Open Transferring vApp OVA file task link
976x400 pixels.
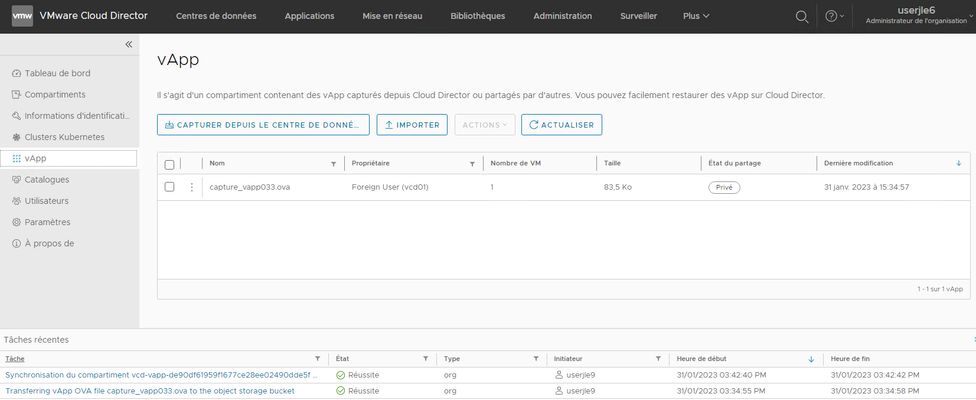[x=150, y=391]
